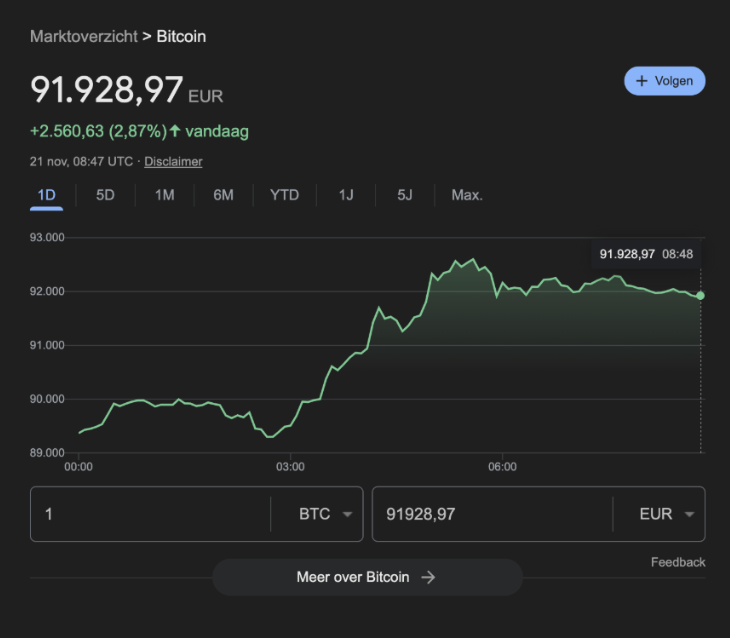The height and width of the screenshot is (638, 730).
Task: Open the Disclaimer link
Action: (173, 162)
